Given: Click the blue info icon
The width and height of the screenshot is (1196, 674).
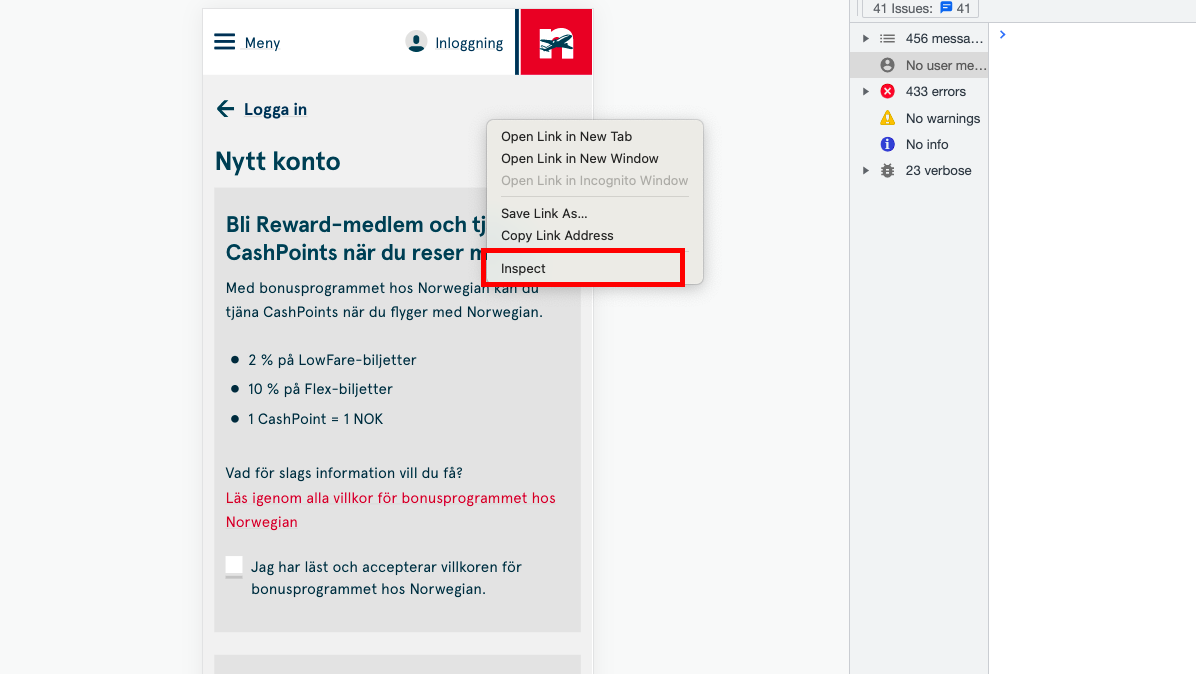Looking at the screenshot, I should [887, 144].
